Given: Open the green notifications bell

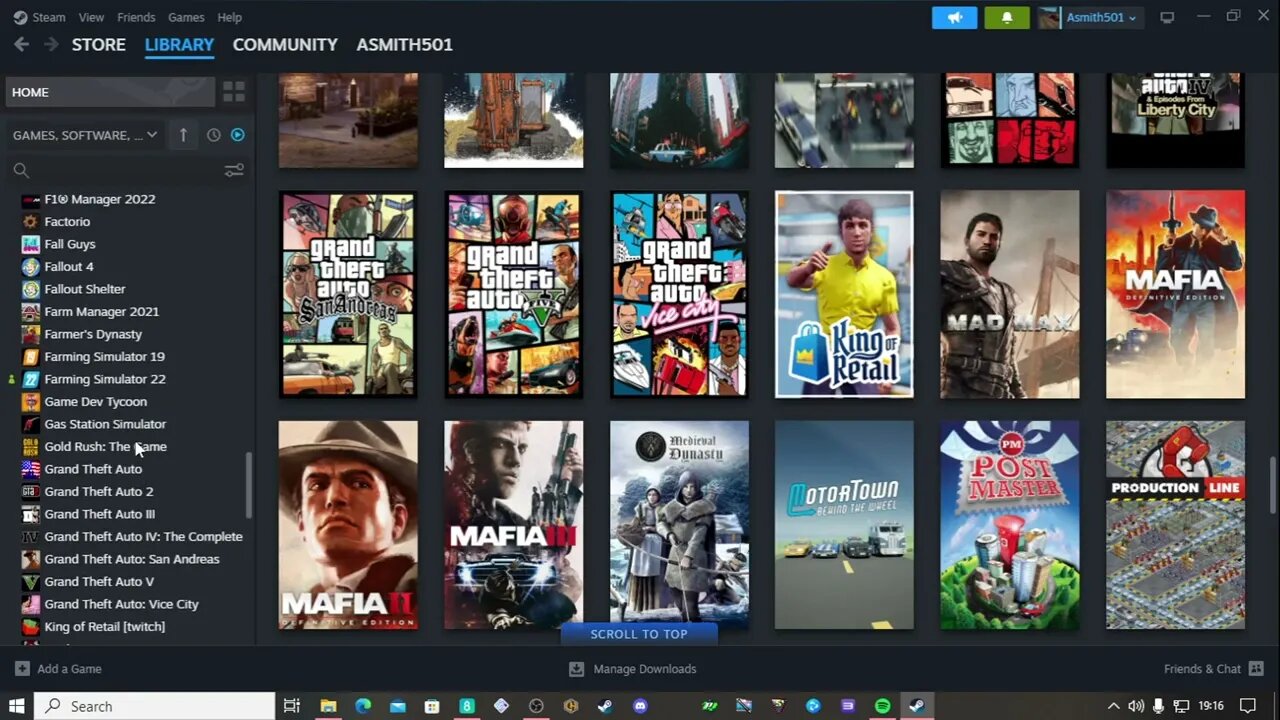Looking at the screenshot, I should tap(1007, 17).
